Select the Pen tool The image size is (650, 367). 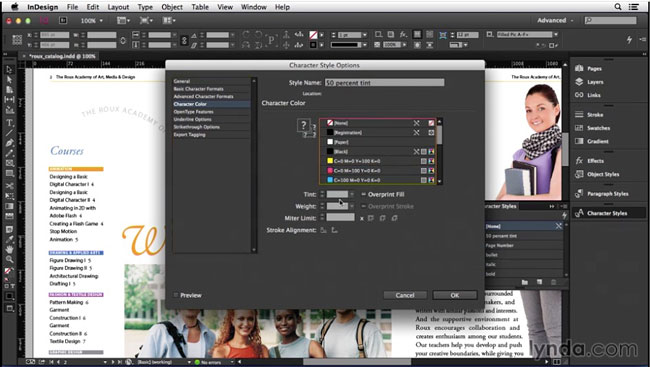tap(10, 143)
